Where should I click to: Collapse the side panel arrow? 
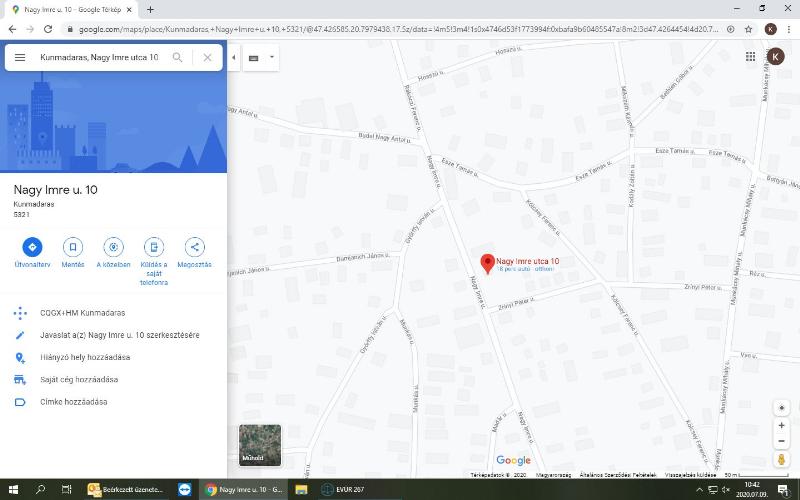[233, 57]
